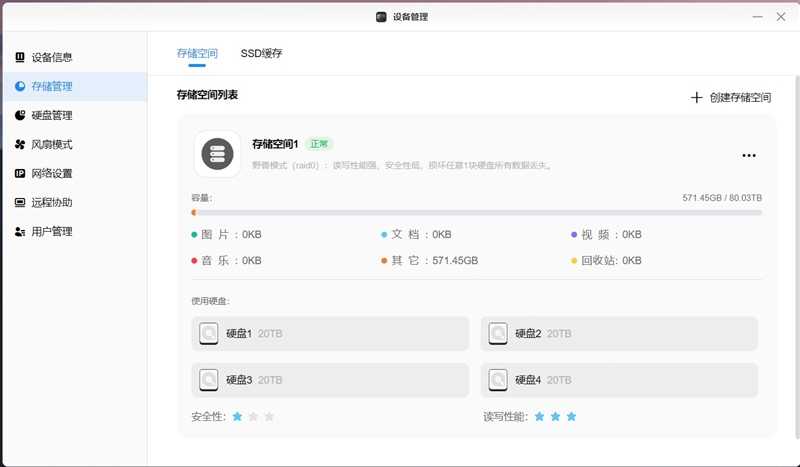800x467 pixels.
Task: Click the first star of 读写性能
Action: pyautogui.click(x=539, y=417)
